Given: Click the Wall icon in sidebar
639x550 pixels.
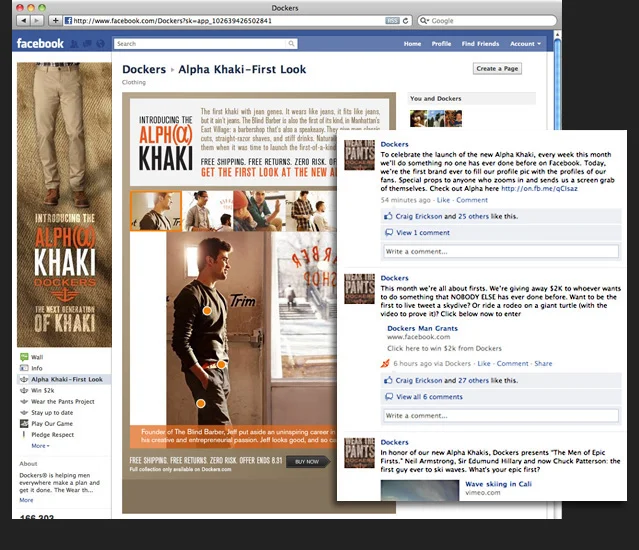Looking at the screenshot, I should tap(24, 357).
